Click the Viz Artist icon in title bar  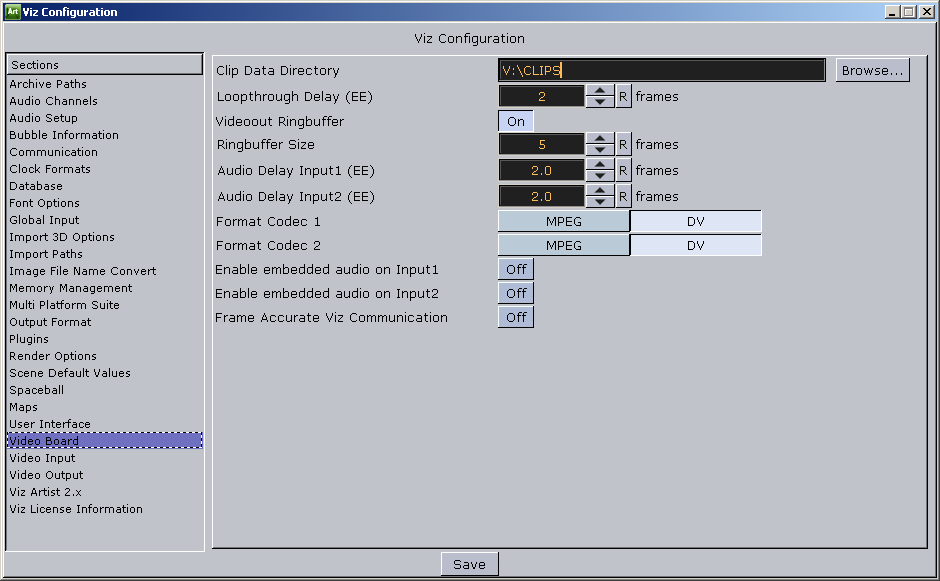(12, 12)
